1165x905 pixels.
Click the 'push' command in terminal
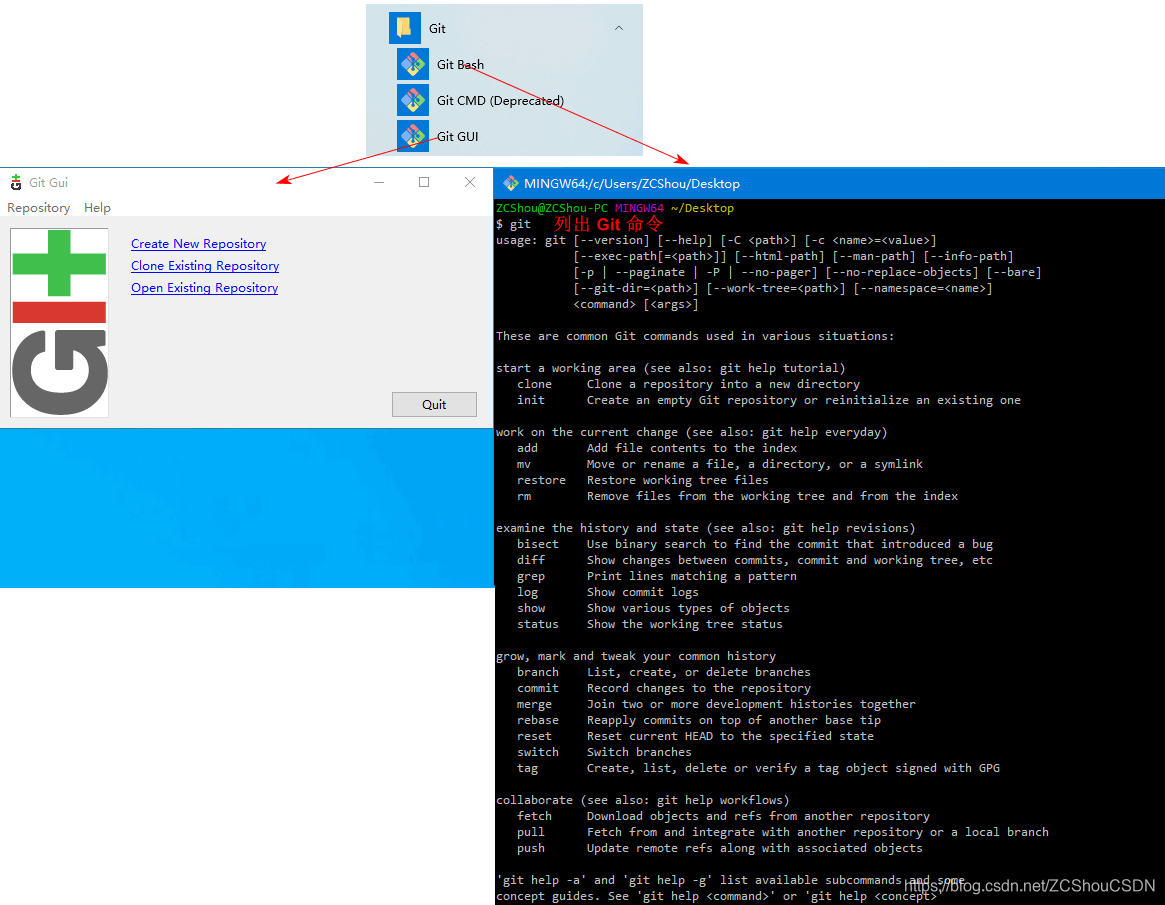(x=530, y=848)
